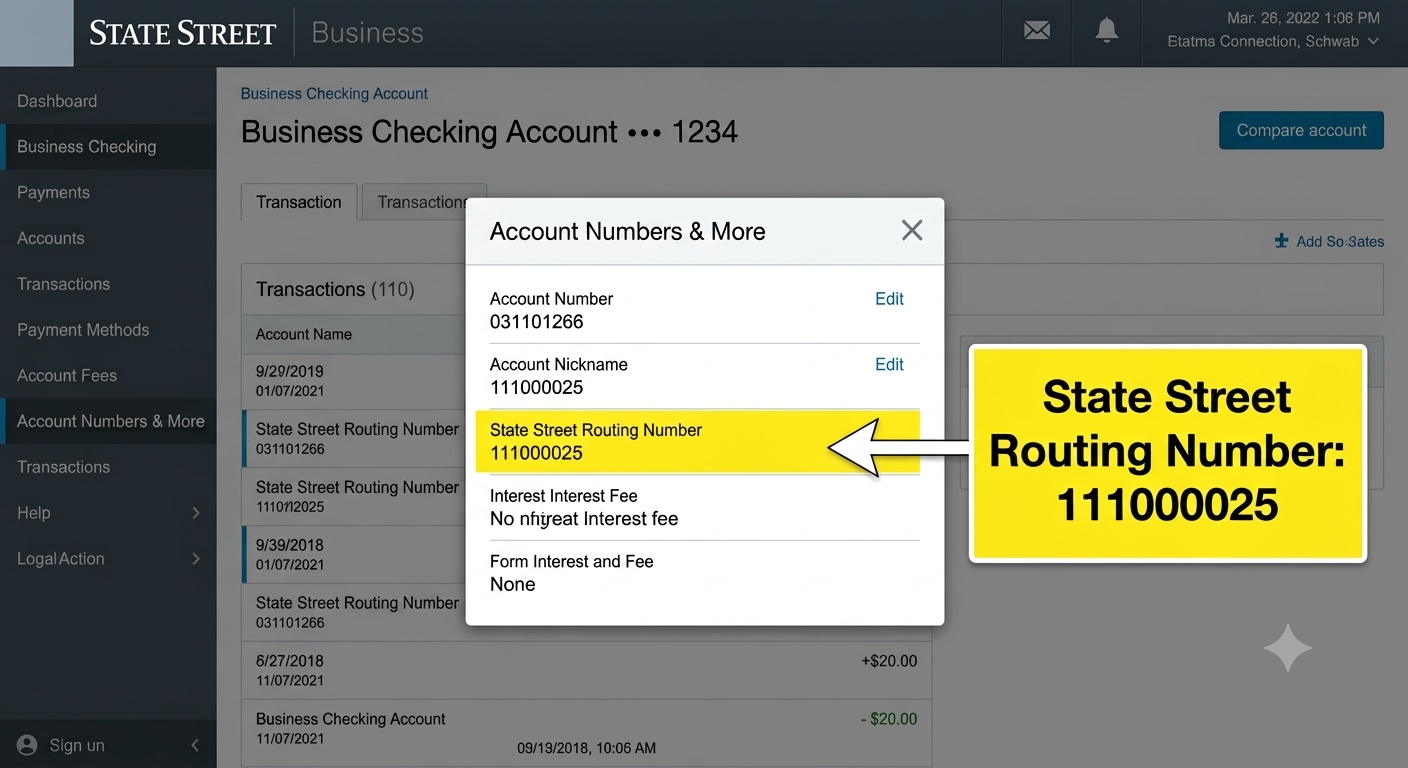The width and height of the screenshot is (1408, 768).
Task: Click account number value 031101266 in dialog
Action: [x=536, y=322]
